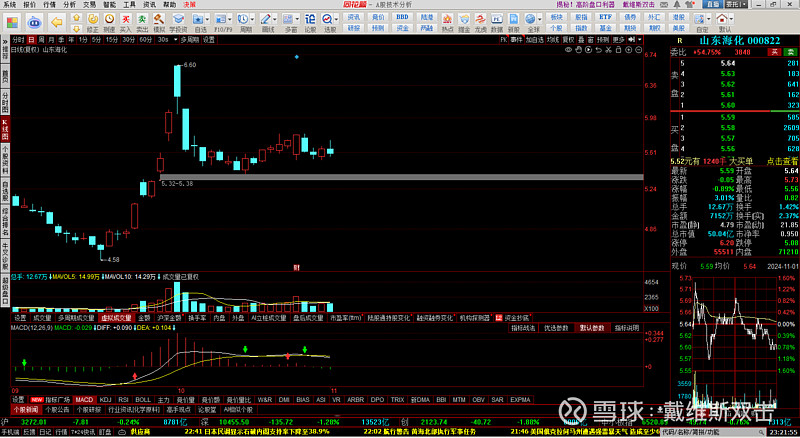The image size is (800, 438).
Task: Click the page-down yellow arrow icon
Action: [77, 29]
